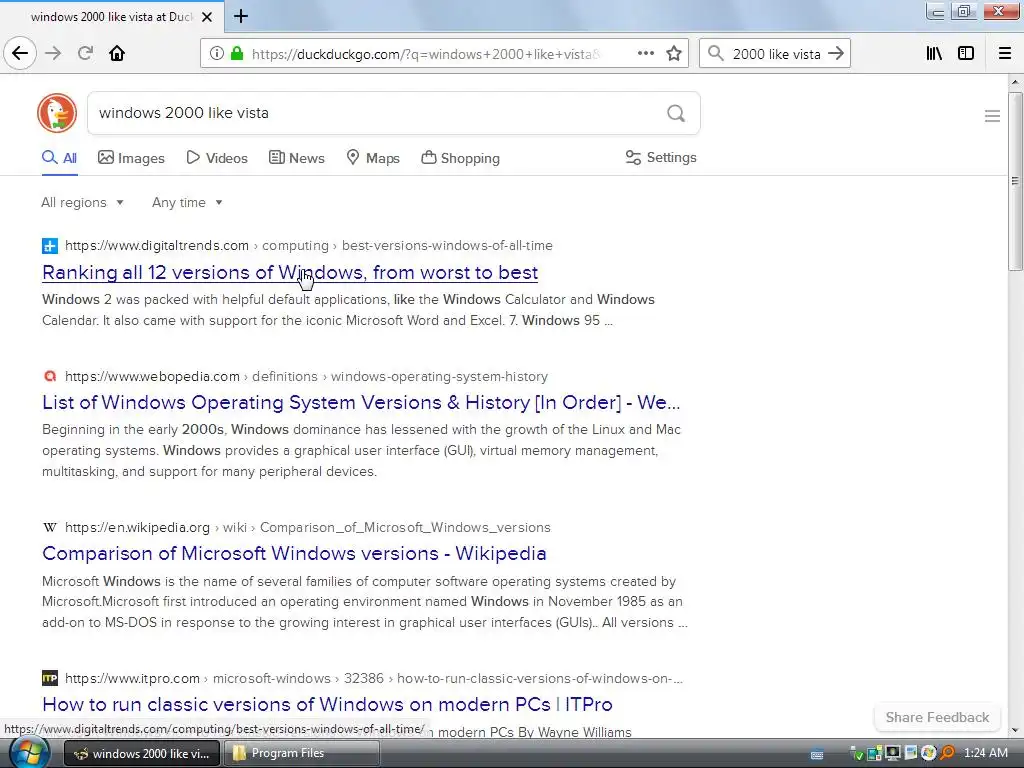Open 'Comparison of Microsoft Windows versions' Wikipedia link
The image size is (1024, 768).
pyautogui.click(x=294, y=553)
